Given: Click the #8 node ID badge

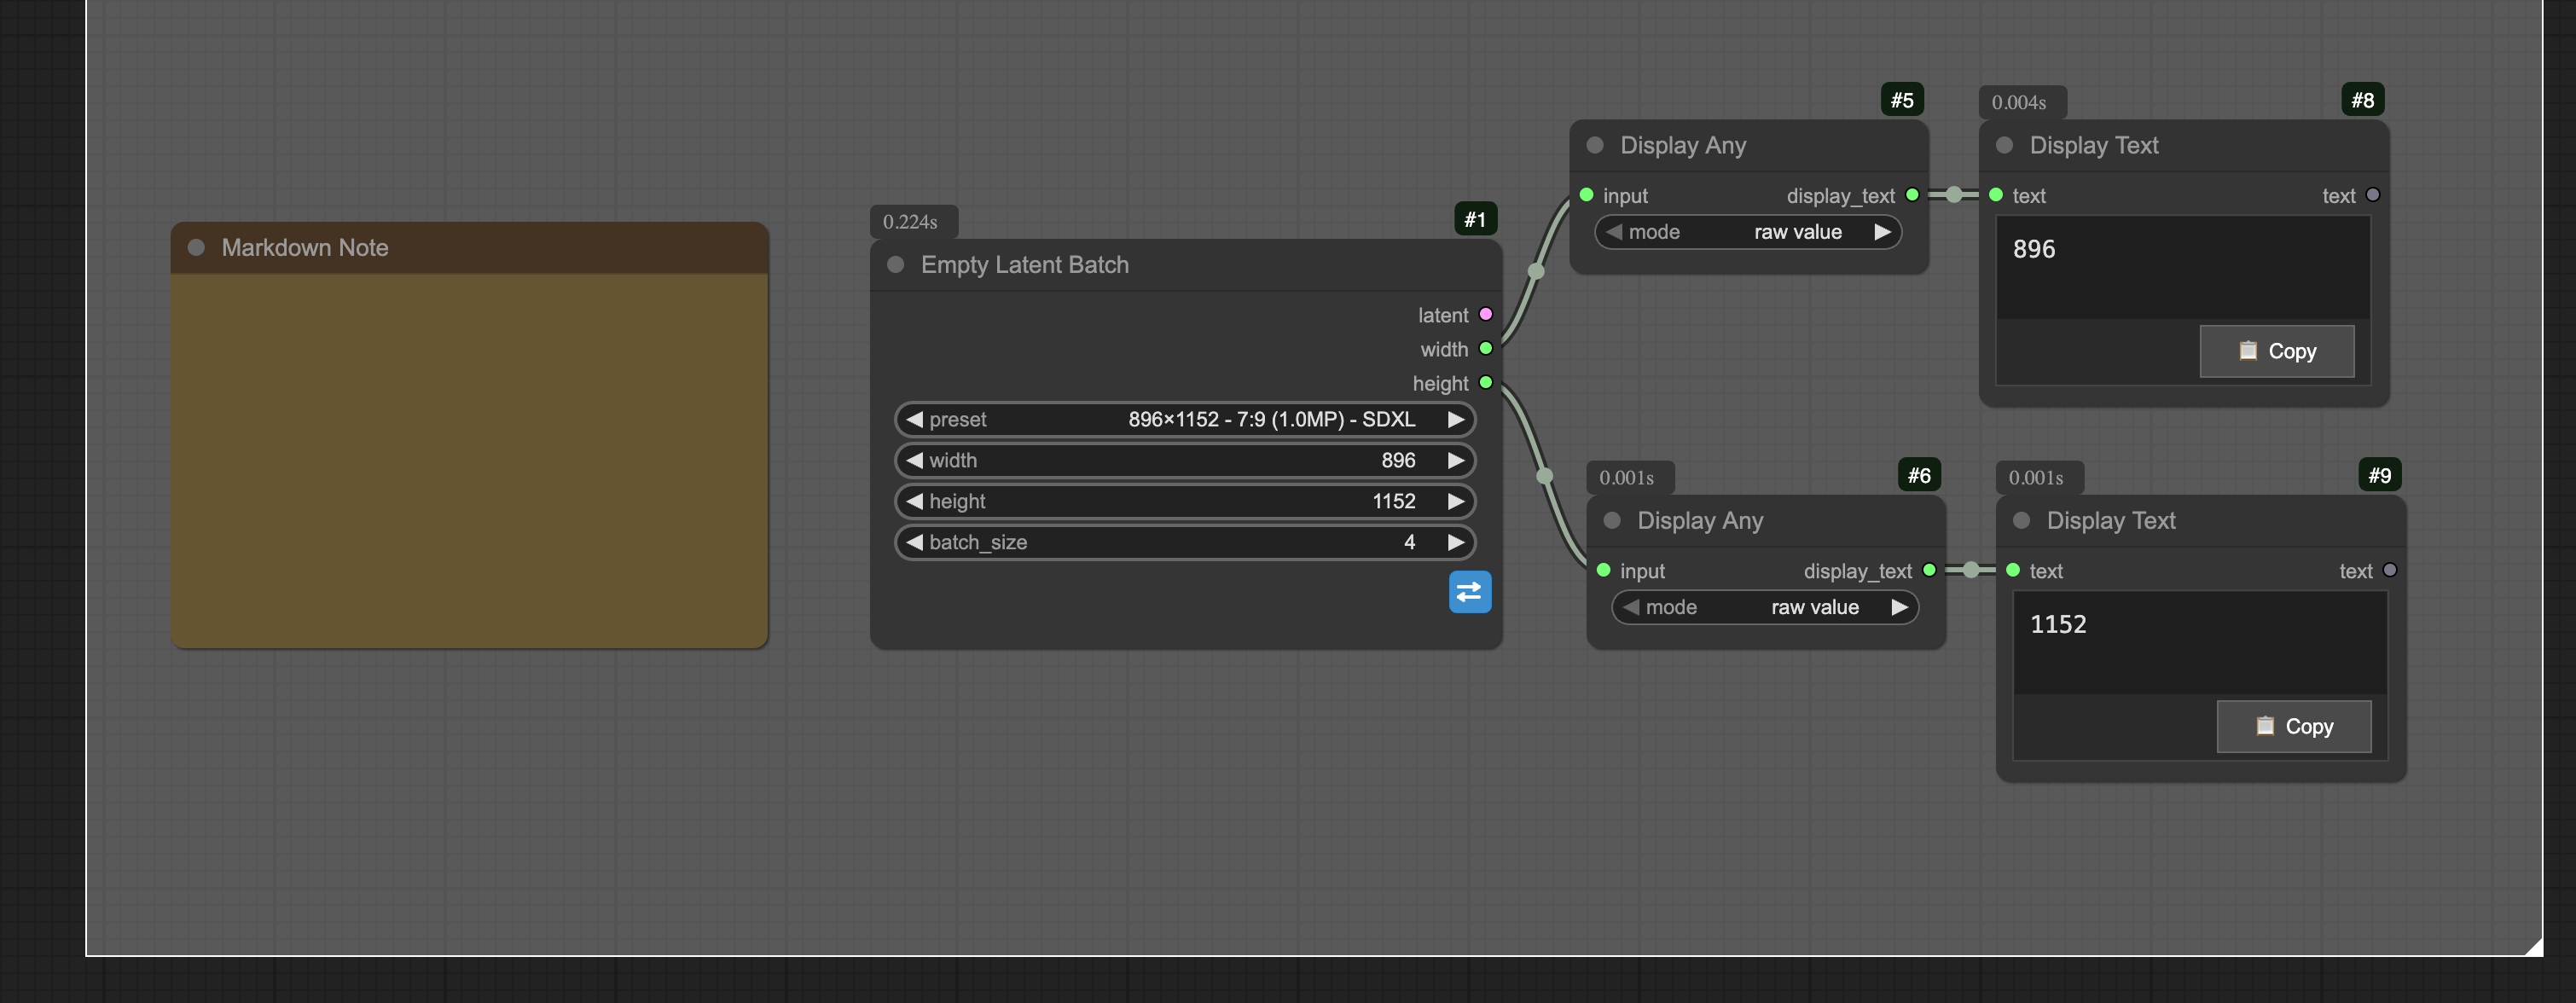Looking at the screenshot, I should (2362, 100).
